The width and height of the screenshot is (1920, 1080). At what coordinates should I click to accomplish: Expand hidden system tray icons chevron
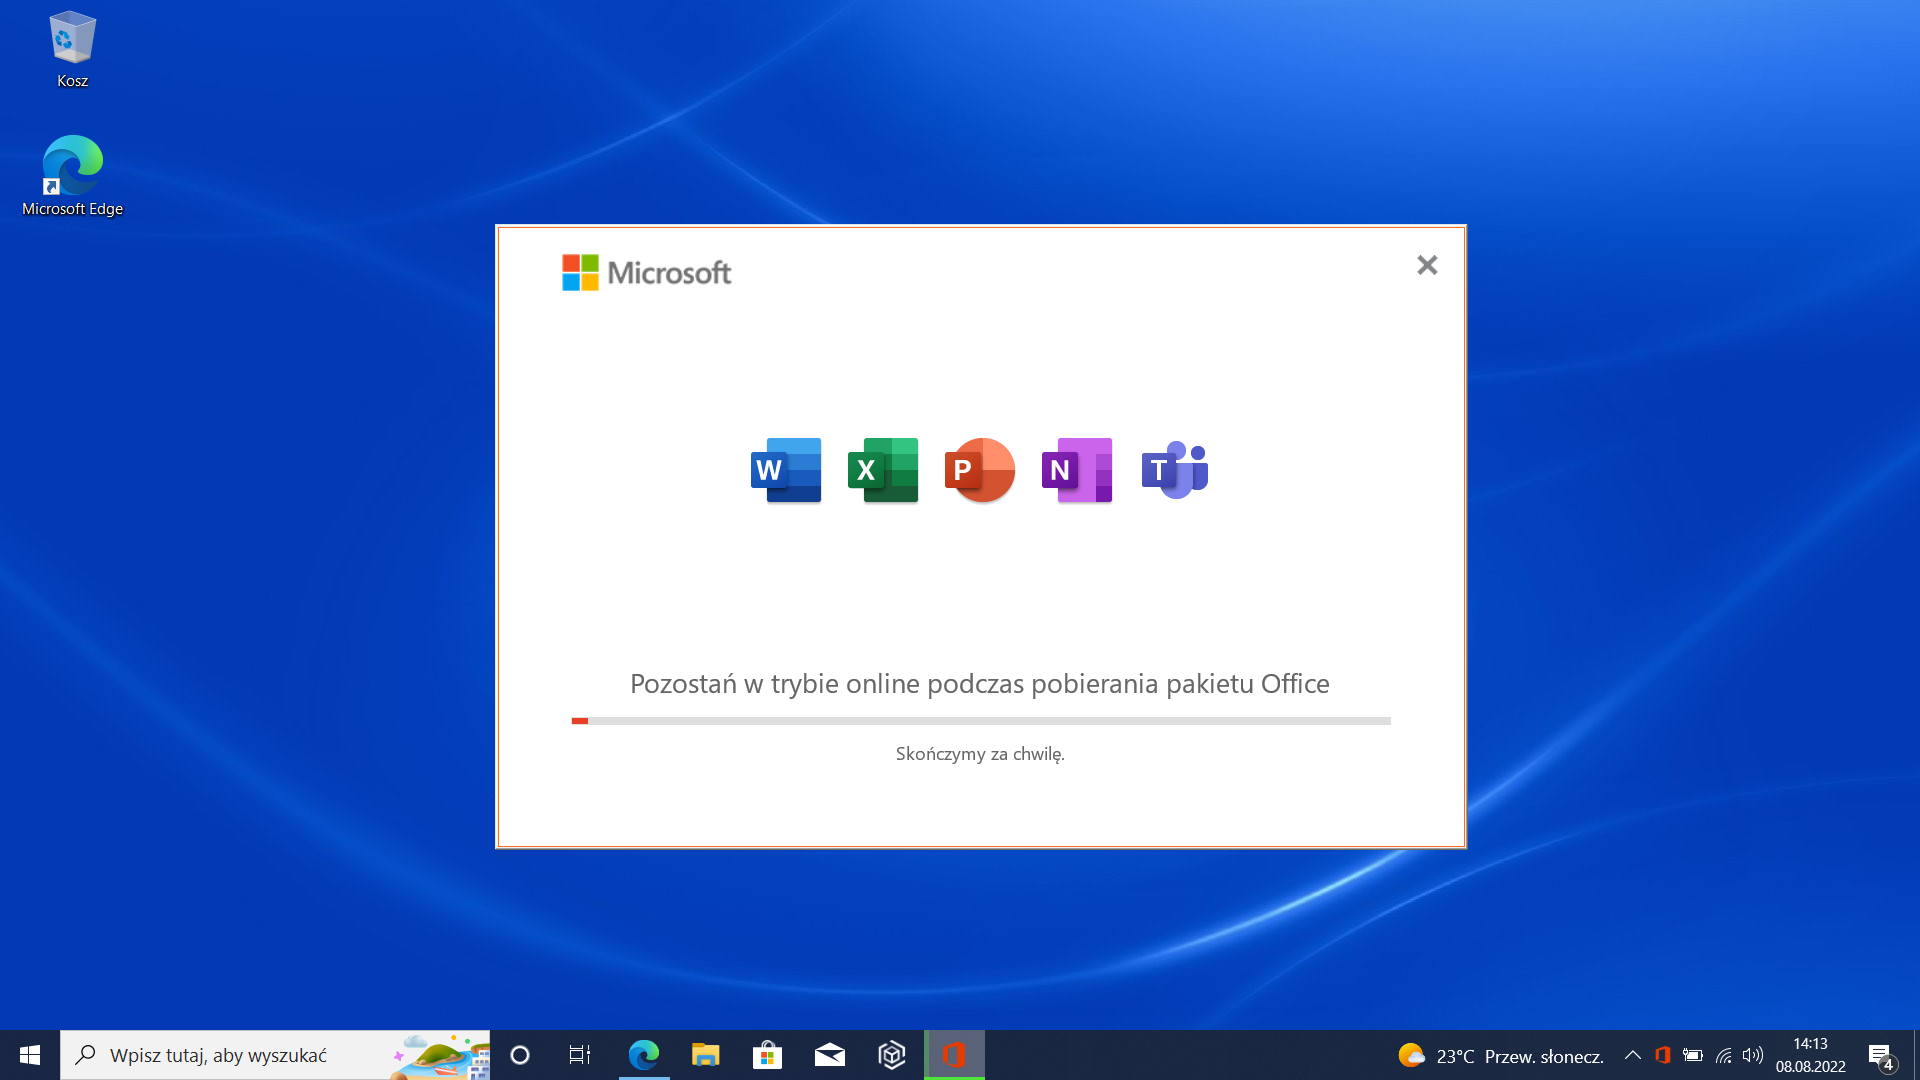click(x=1632, y=1055)
